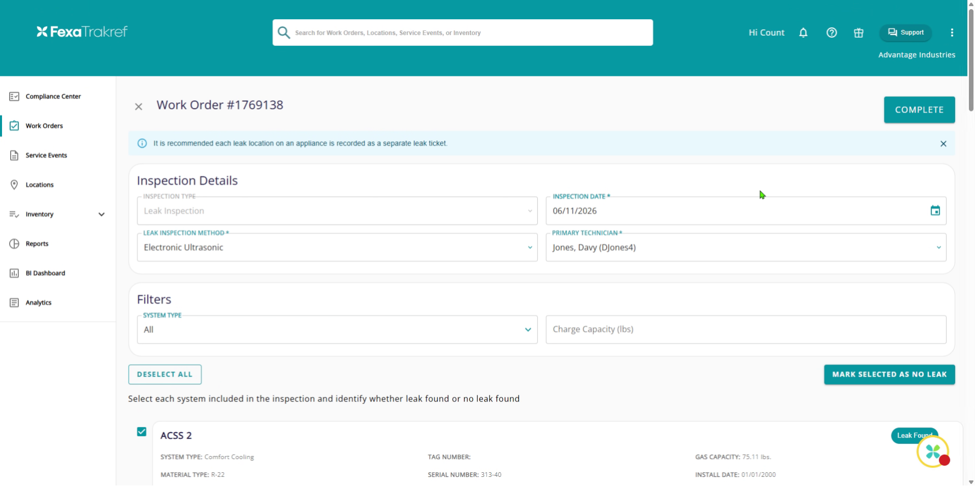
Task: Click the Charge Capacity (lbs) field
Action: coord(746,329)
